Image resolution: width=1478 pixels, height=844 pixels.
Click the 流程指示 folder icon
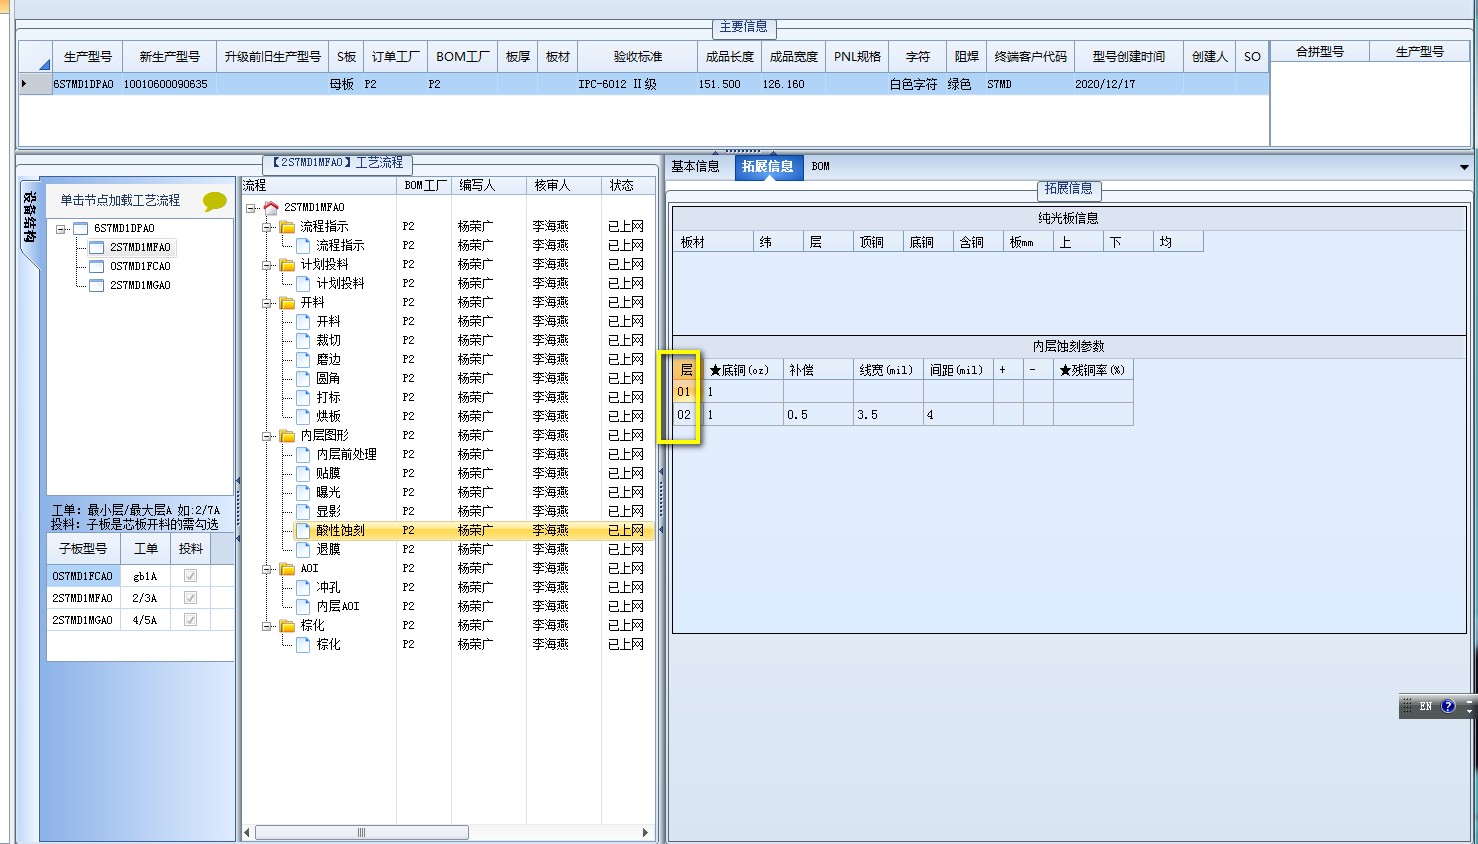pyautogui.click(x=288, y=227)
